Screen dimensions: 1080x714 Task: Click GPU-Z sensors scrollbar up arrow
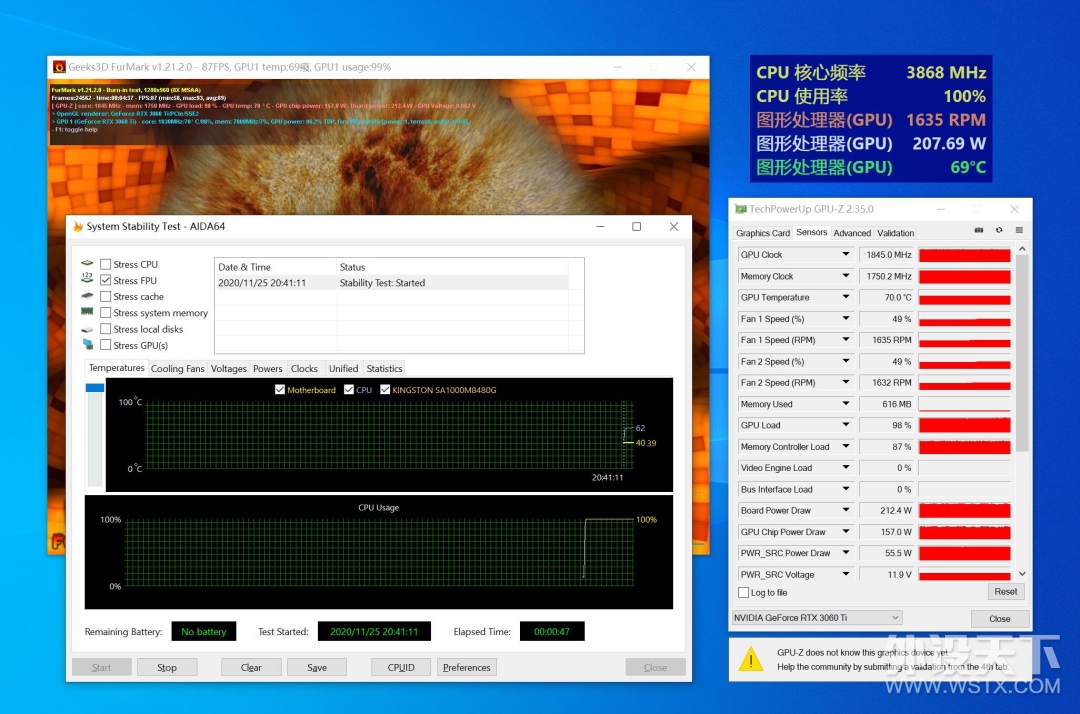pos(1022,249)
